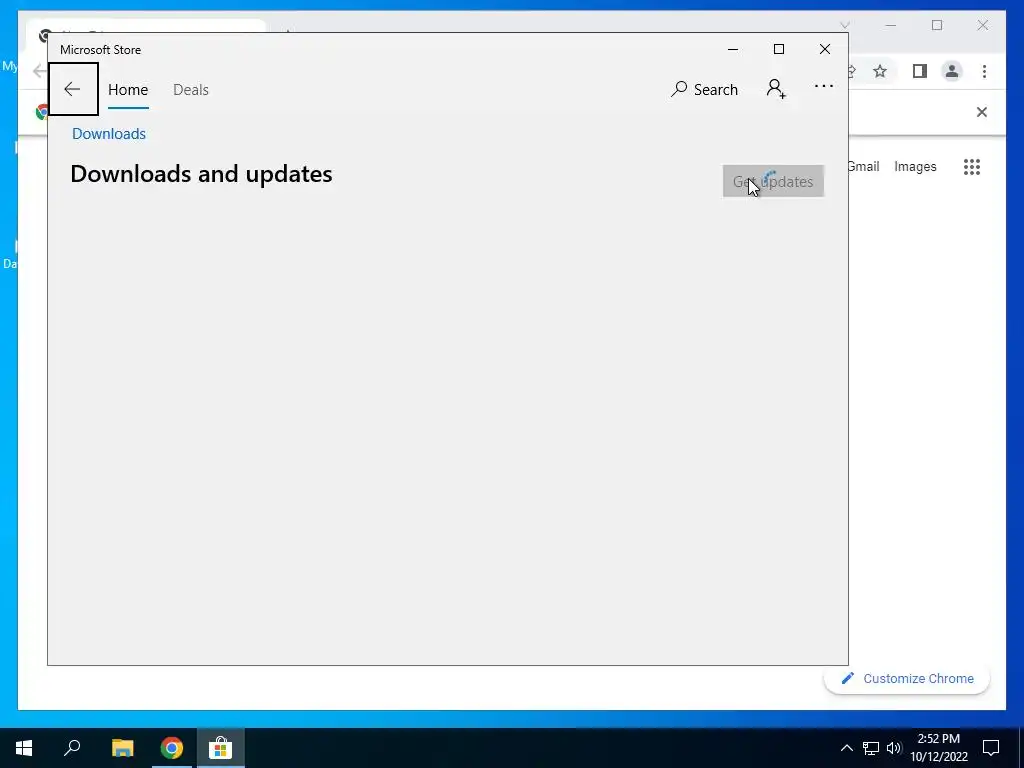Minimize the Microsoft Store window
This screenshot has height=768, width=1024.
733,49
